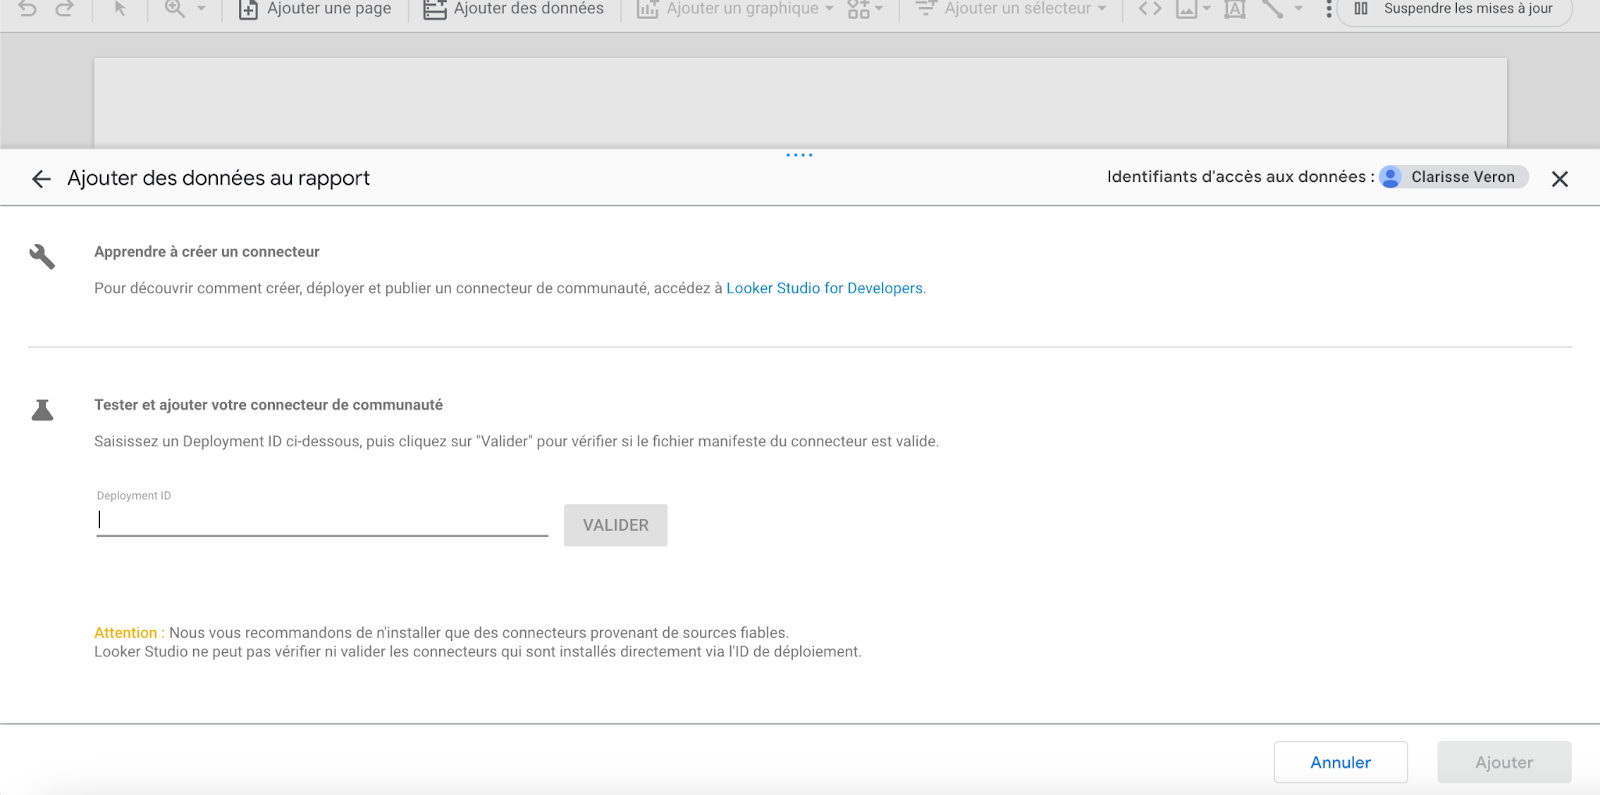
Task: Click the undo arrow in the toolbar
Action: (28, 9)
